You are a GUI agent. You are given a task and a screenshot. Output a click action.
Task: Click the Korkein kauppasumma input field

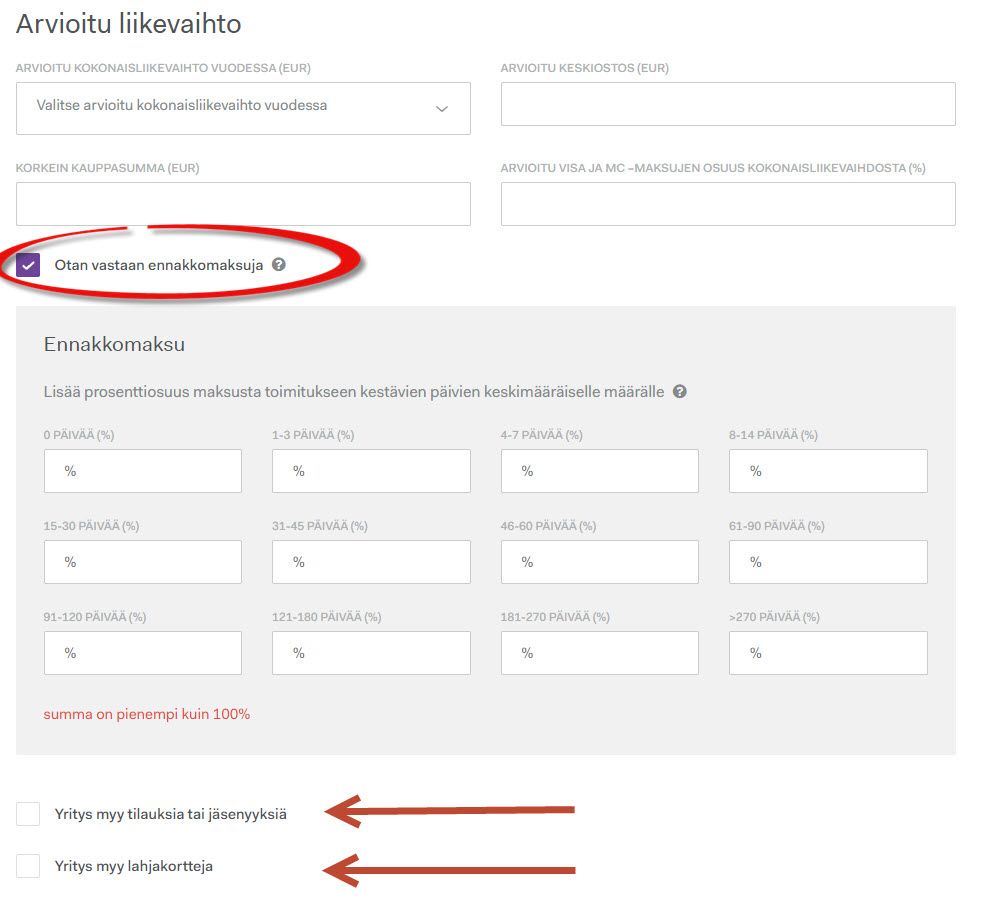[x=243, y=204]
